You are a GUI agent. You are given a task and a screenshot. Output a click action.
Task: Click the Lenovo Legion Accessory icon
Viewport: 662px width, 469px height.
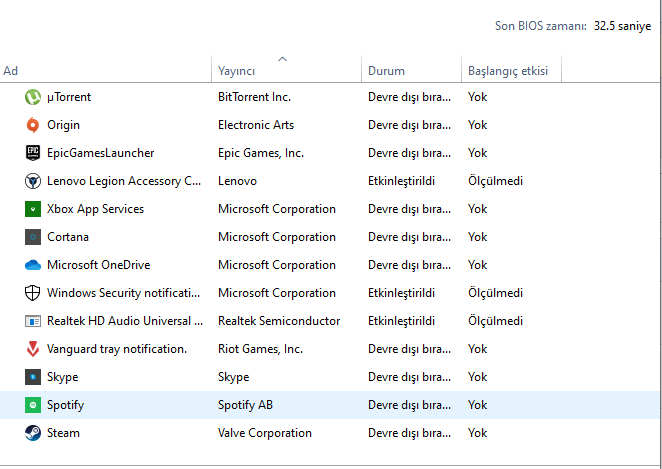click(x=33, y=181)
